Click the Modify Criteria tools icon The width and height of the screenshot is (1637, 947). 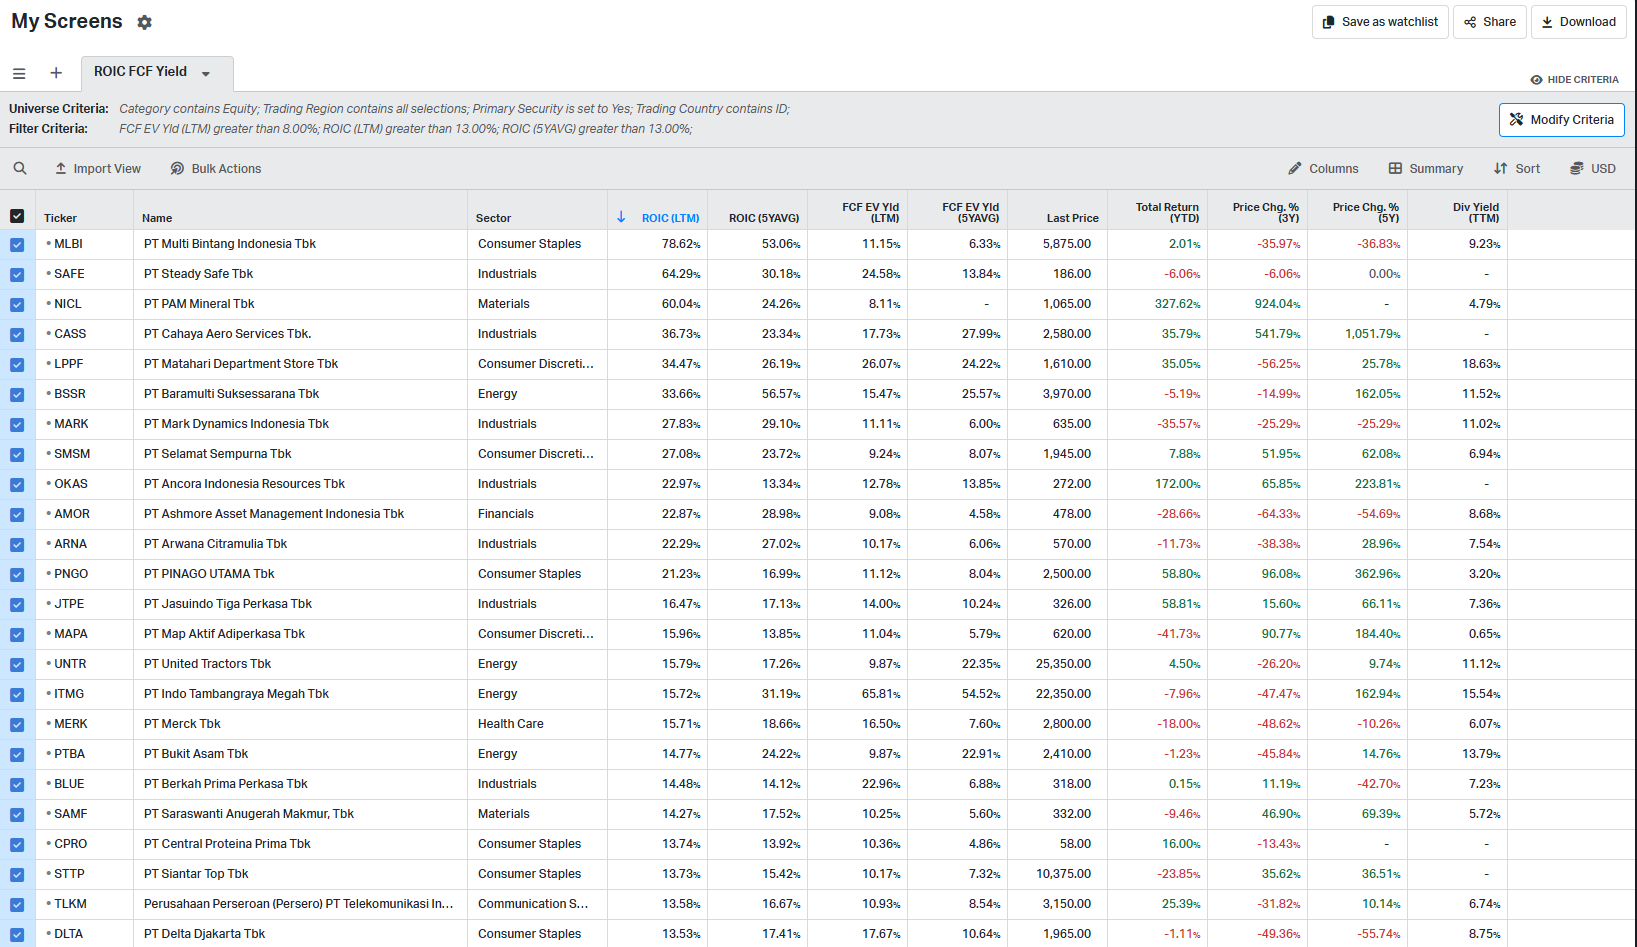tap(1516, 119)
